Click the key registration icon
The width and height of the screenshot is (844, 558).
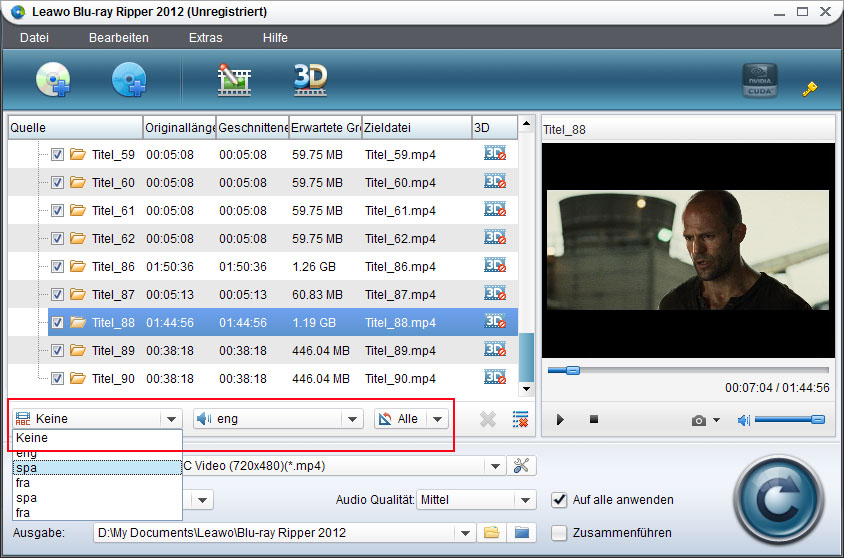pyautogui.click(x=810, y=89)
